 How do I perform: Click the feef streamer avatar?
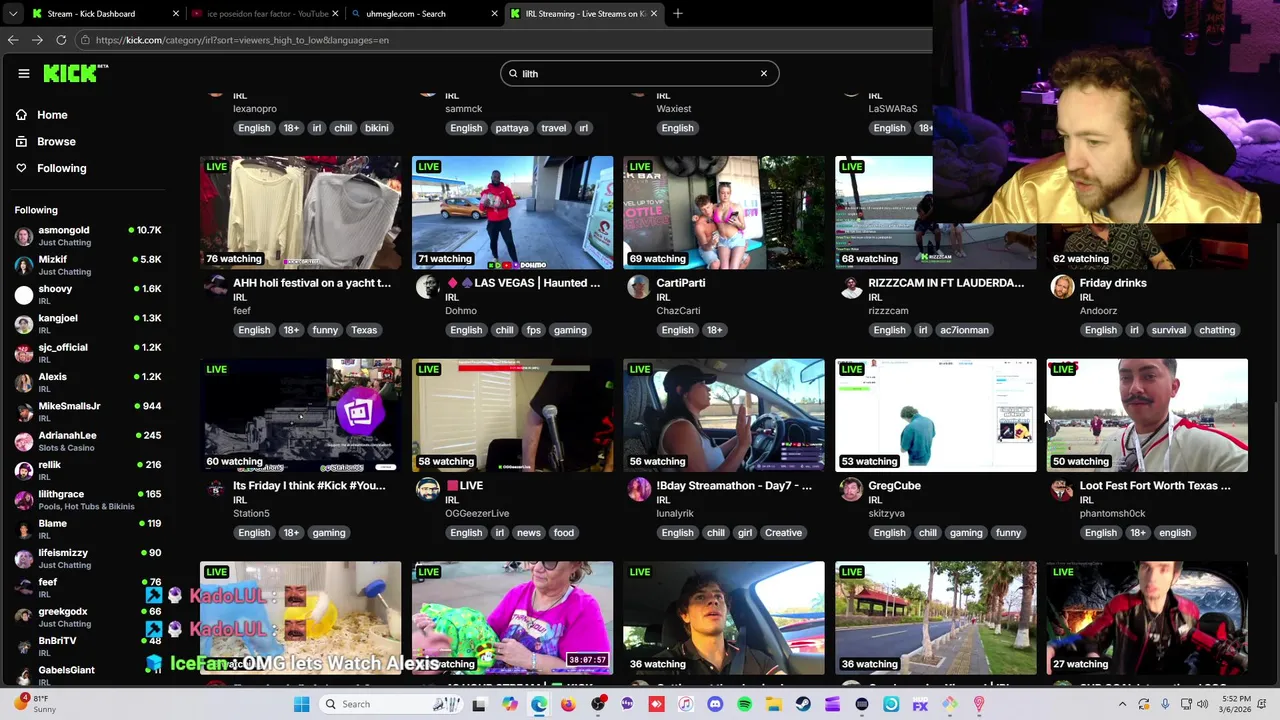click(x=215, y=289)
